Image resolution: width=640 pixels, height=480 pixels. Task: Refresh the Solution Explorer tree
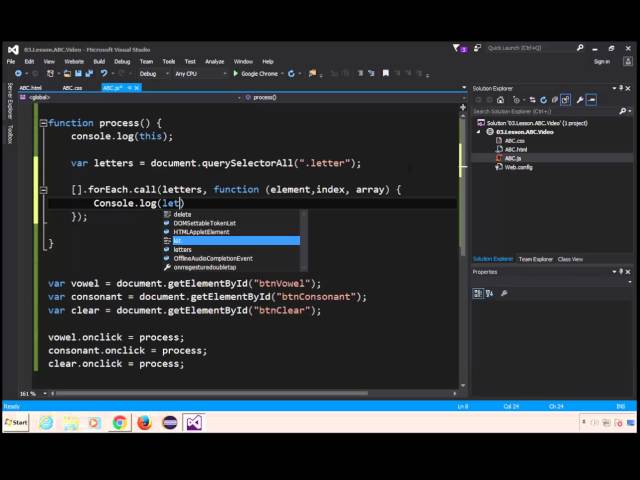(x=543, y=100)
